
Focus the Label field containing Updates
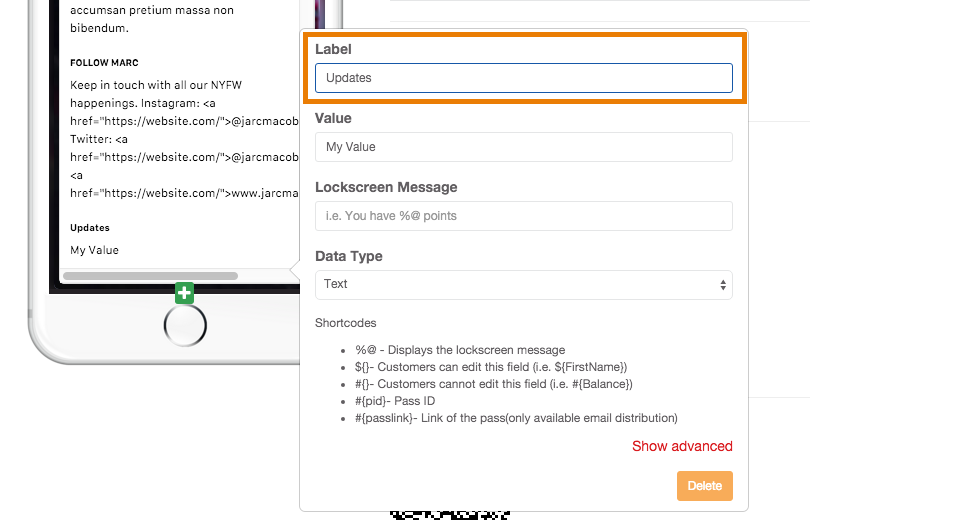tap(523, 78)
